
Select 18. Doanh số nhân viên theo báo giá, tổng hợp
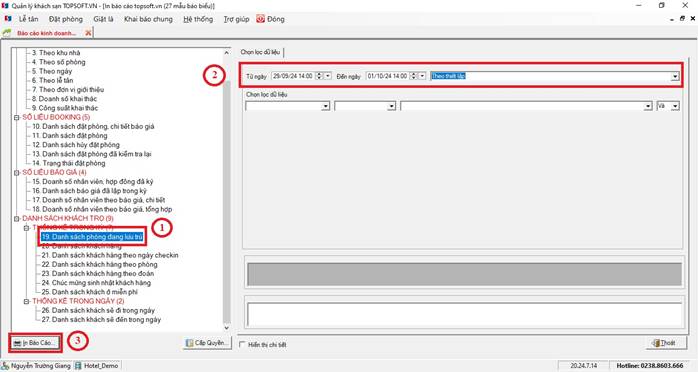pos(102,209)
